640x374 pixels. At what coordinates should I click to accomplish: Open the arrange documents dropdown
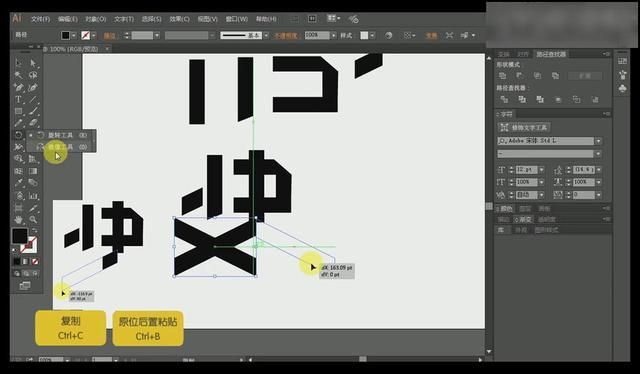tap(333, 18)
